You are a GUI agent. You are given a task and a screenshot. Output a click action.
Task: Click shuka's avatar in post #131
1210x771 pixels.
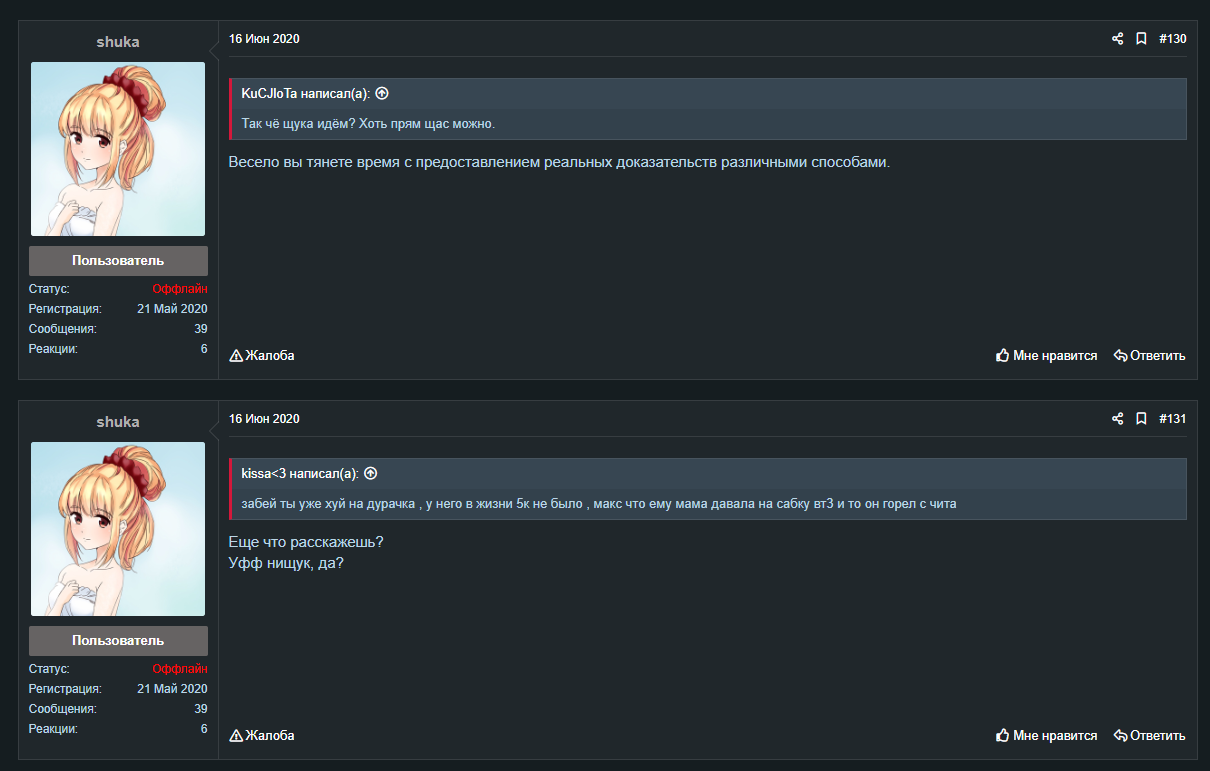tap(118, 529)
